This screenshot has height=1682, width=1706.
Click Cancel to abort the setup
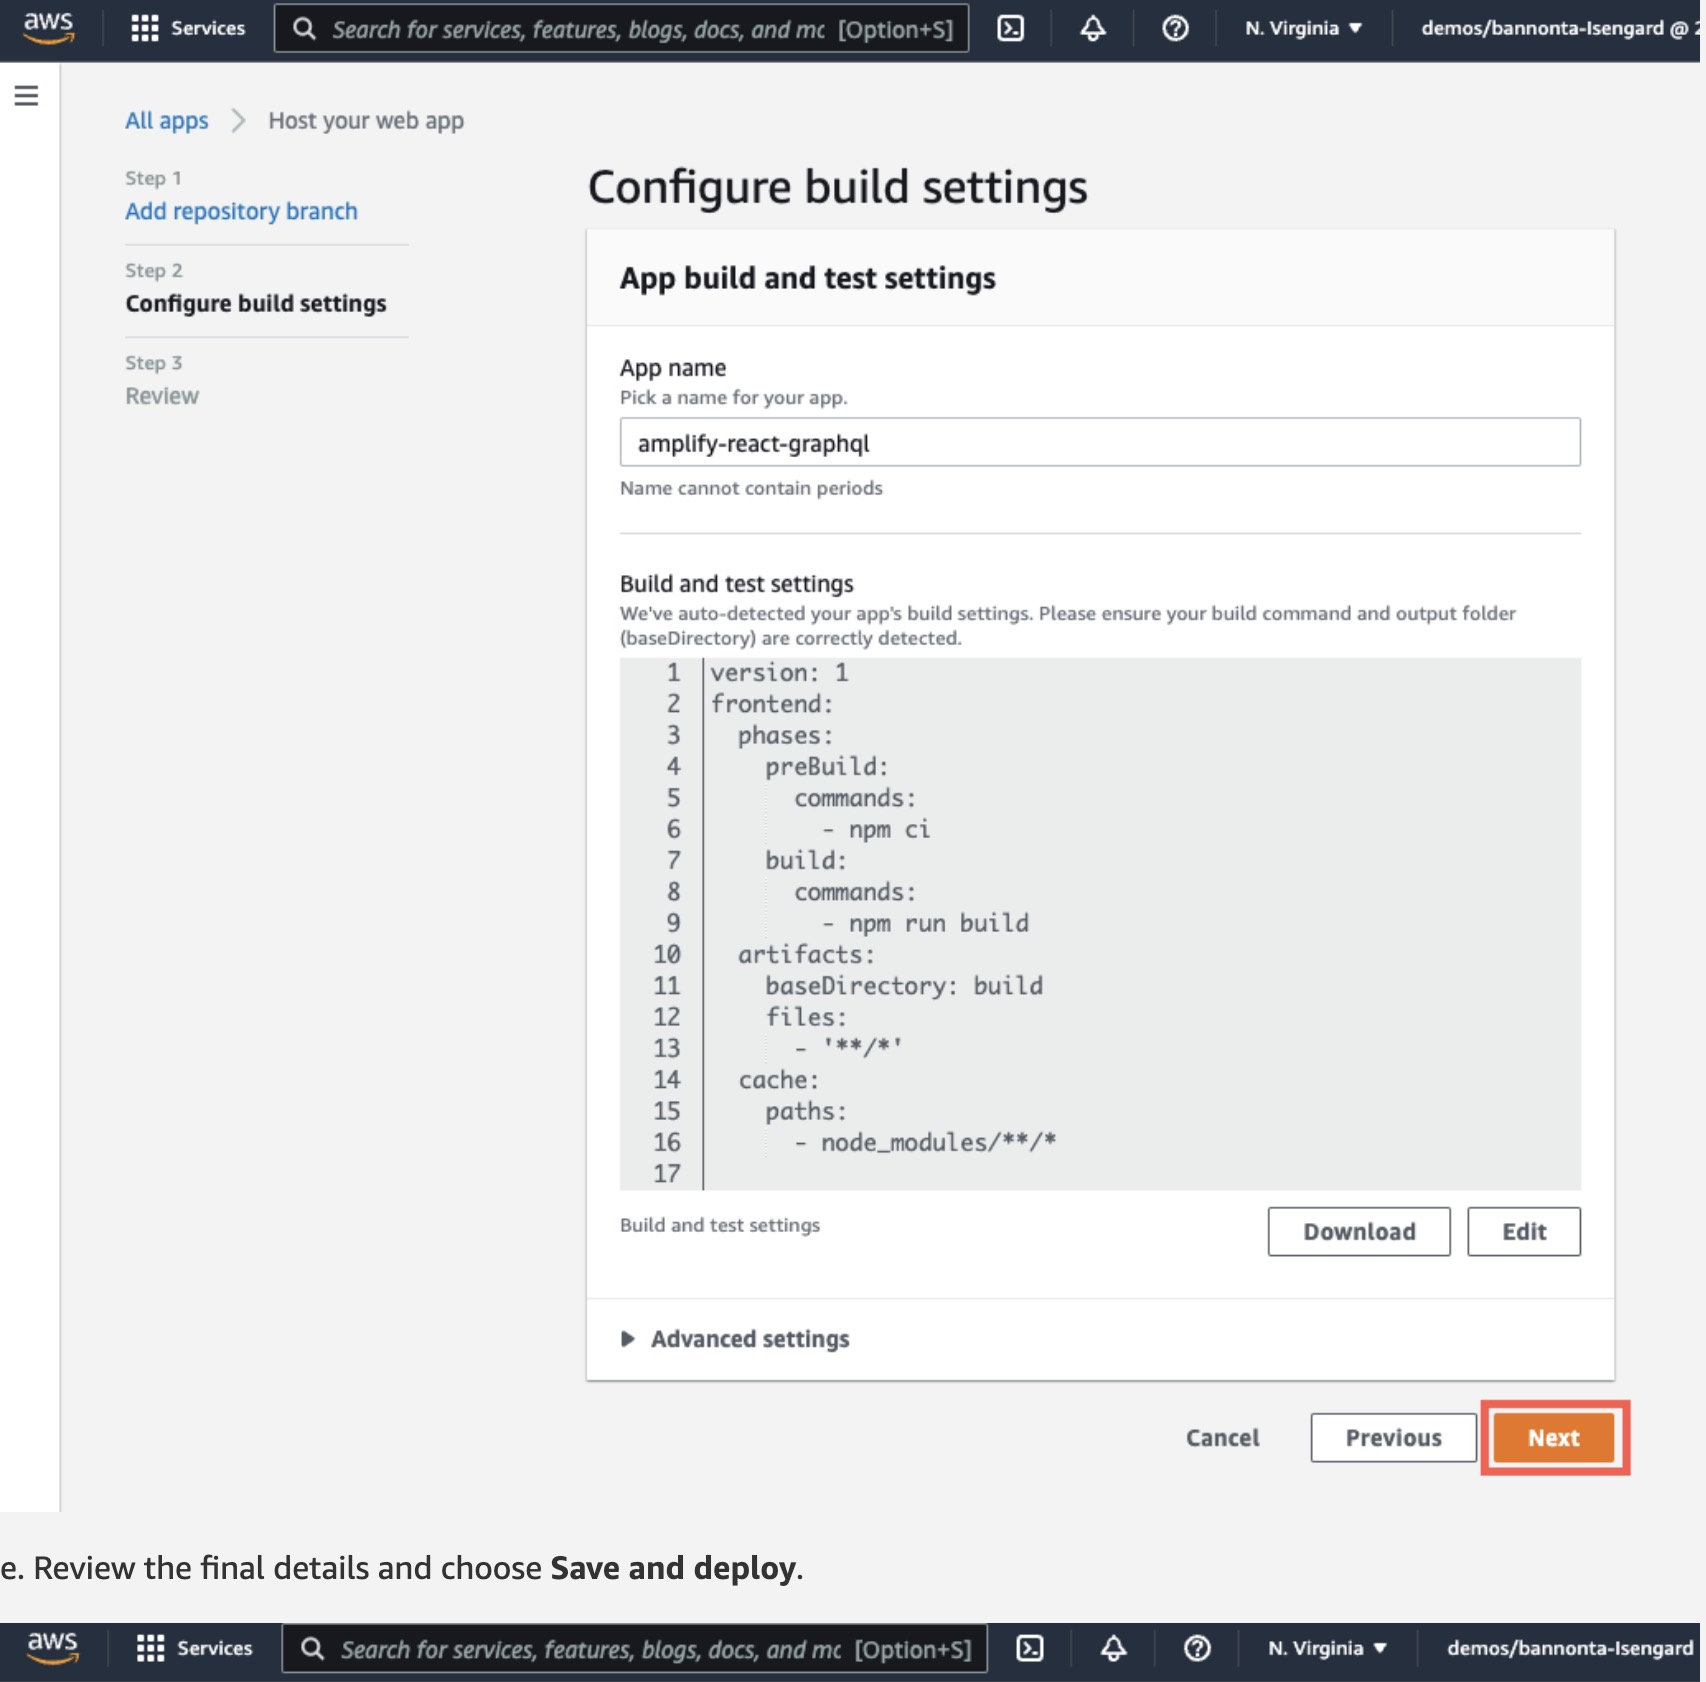click(1222, 1438)
